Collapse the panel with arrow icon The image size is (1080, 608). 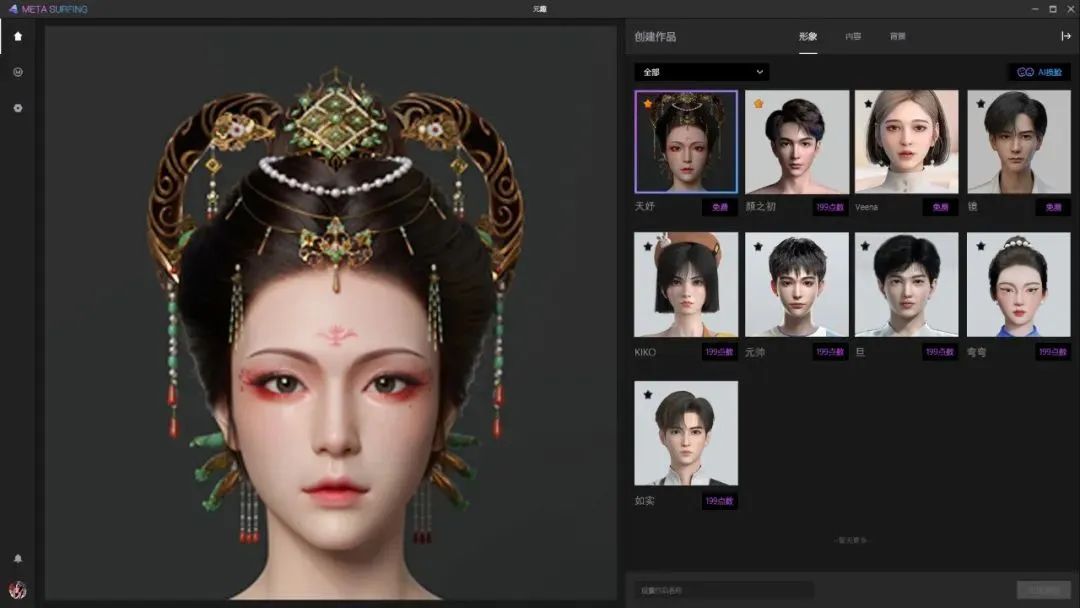[1066, 36]
